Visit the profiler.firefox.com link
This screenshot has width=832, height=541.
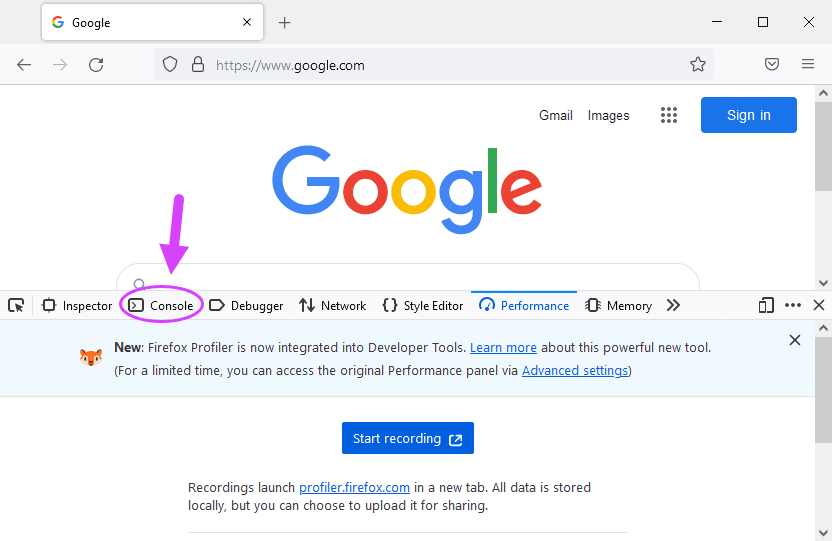[x=354, y=487]
